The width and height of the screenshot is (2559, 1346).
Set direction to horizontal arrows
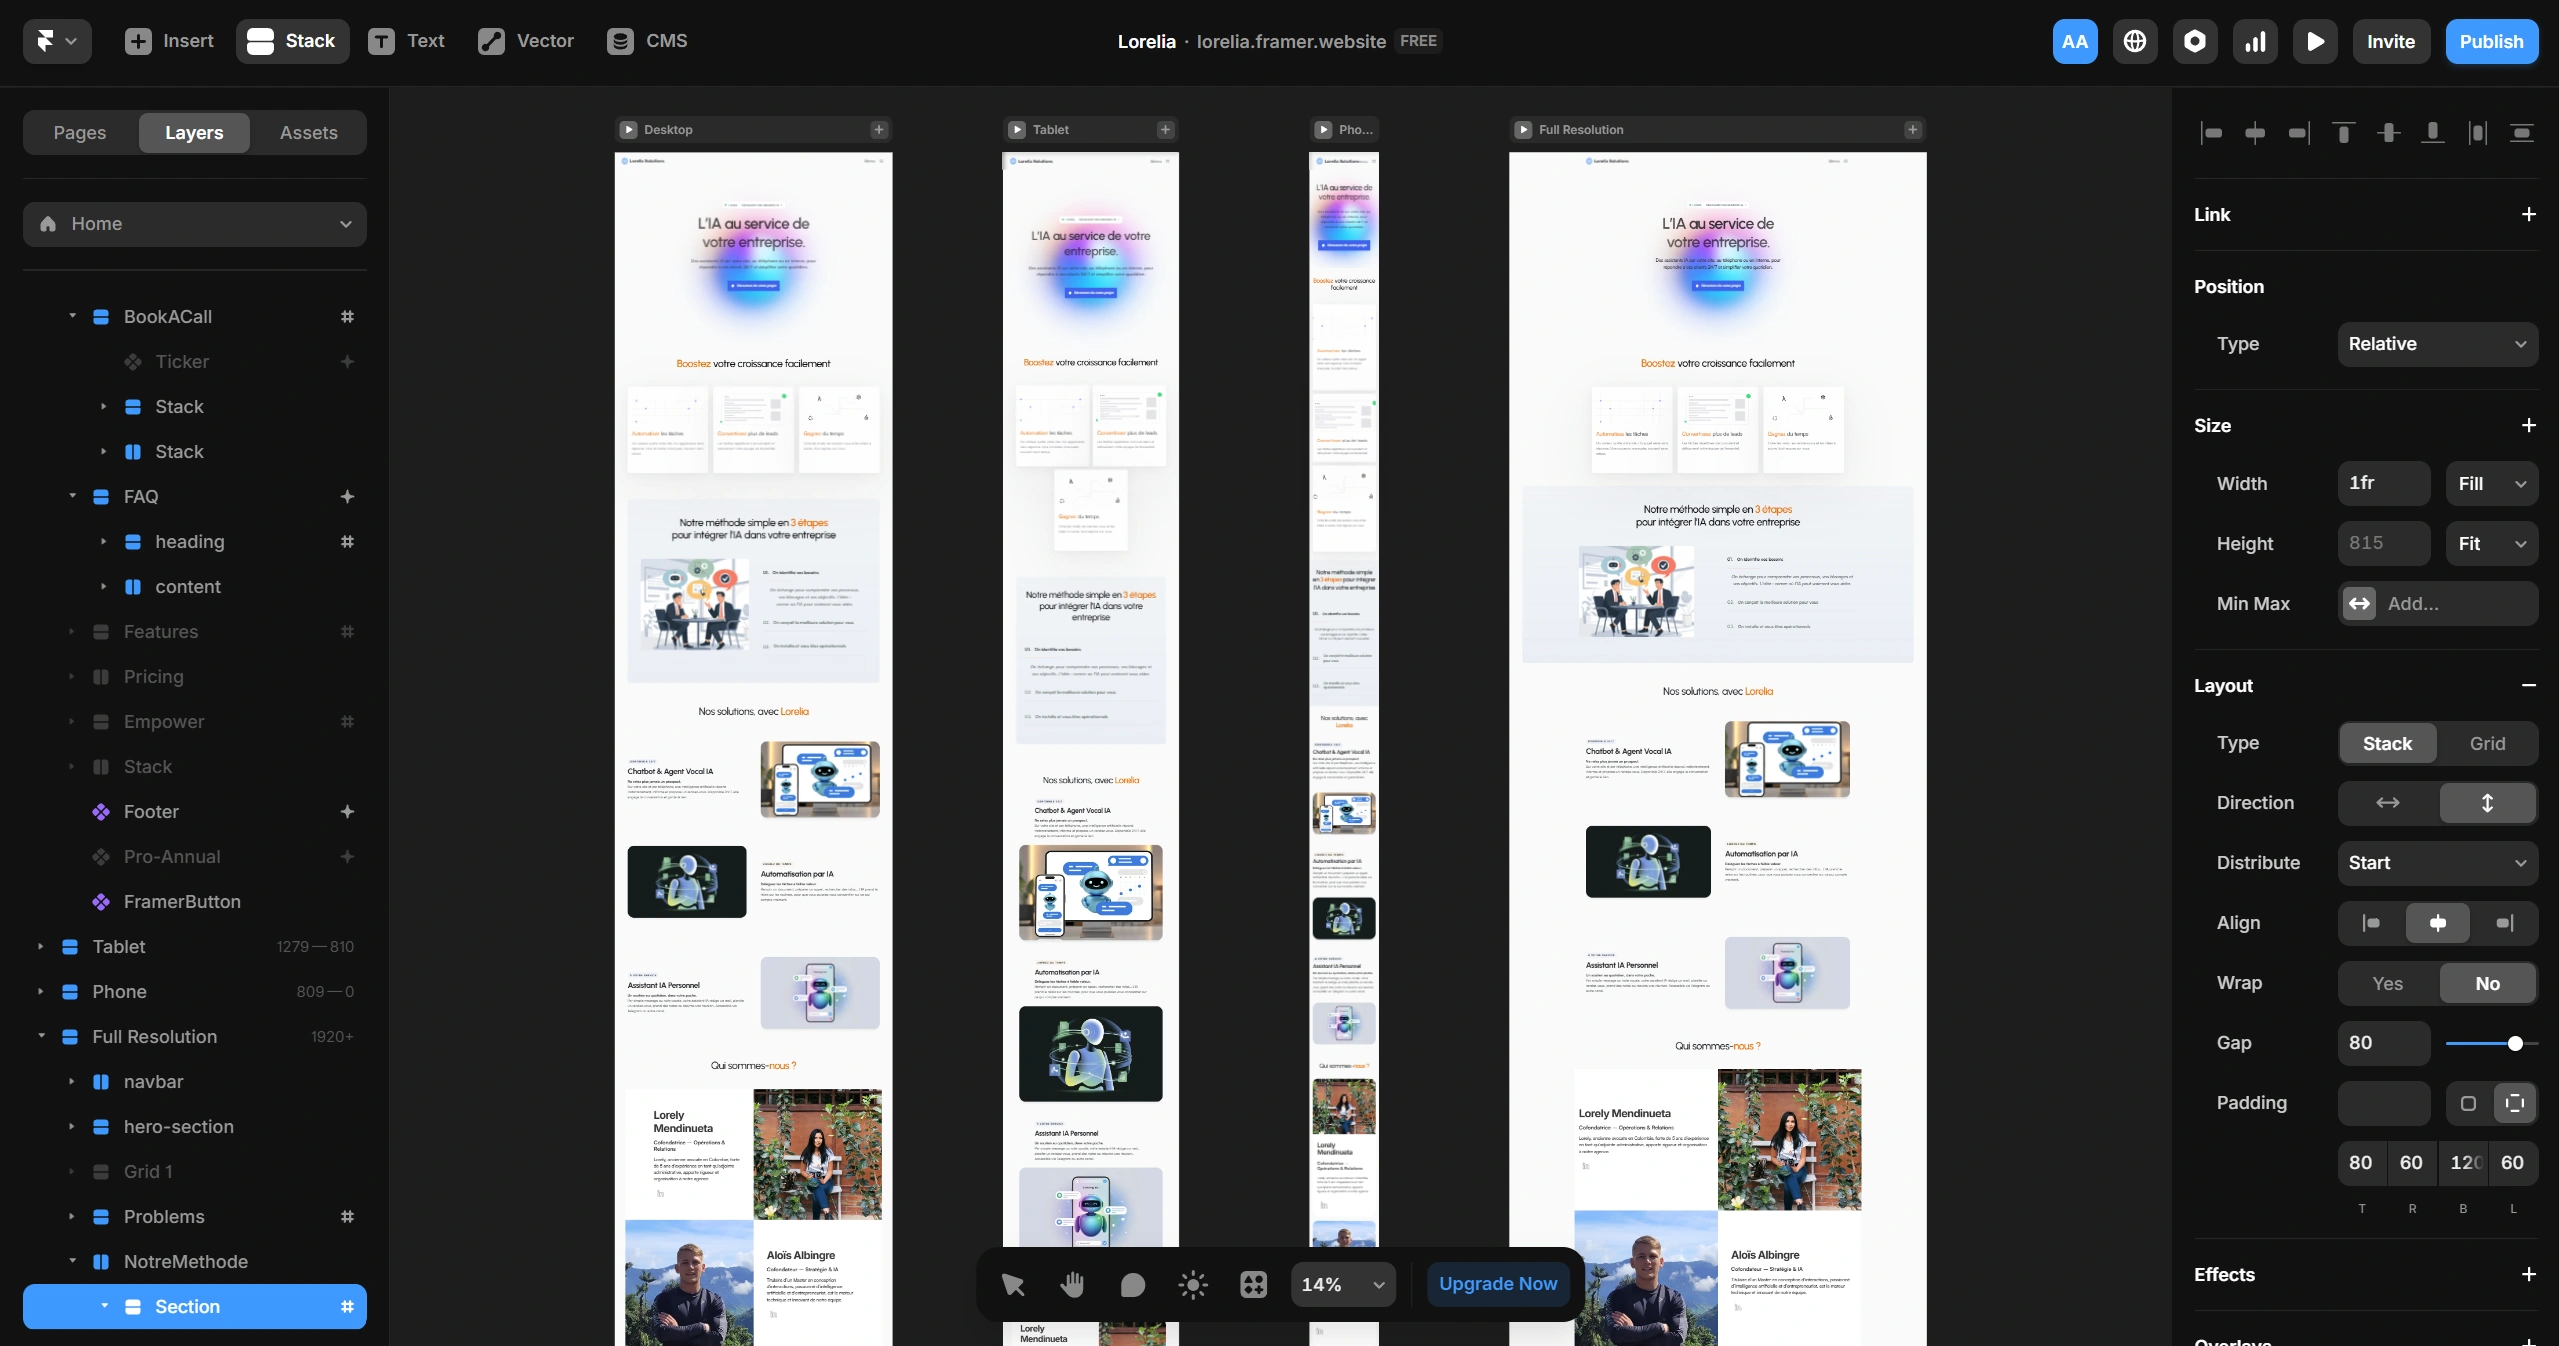pos(2388,803)
